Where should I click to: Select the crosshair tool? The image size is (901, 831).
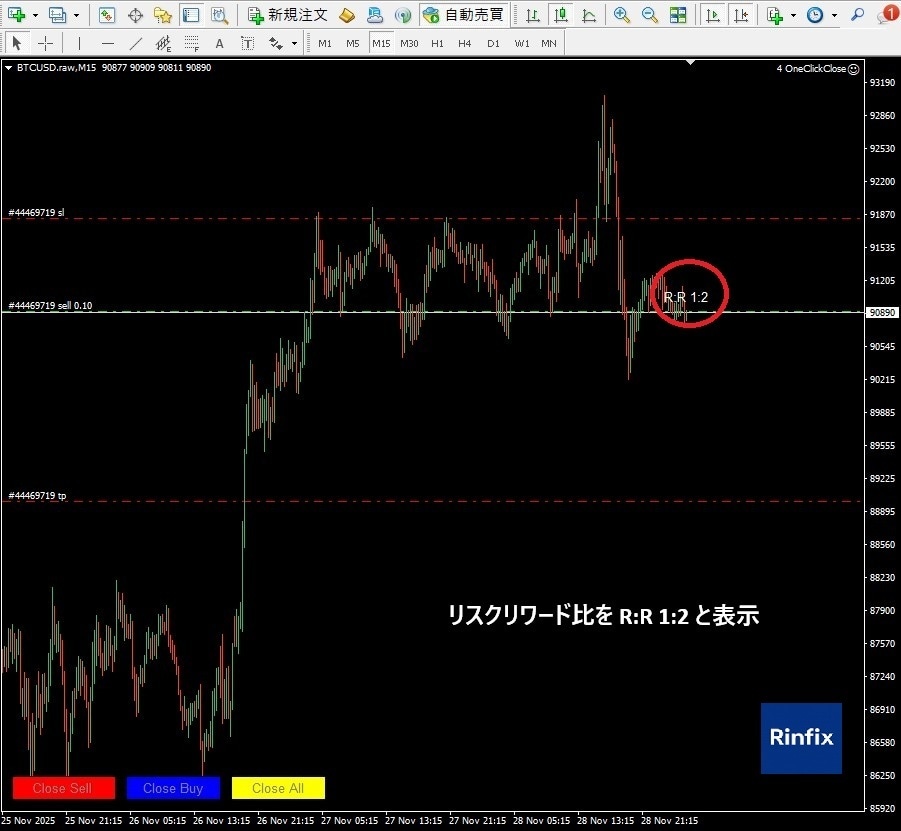pos(45,43)
